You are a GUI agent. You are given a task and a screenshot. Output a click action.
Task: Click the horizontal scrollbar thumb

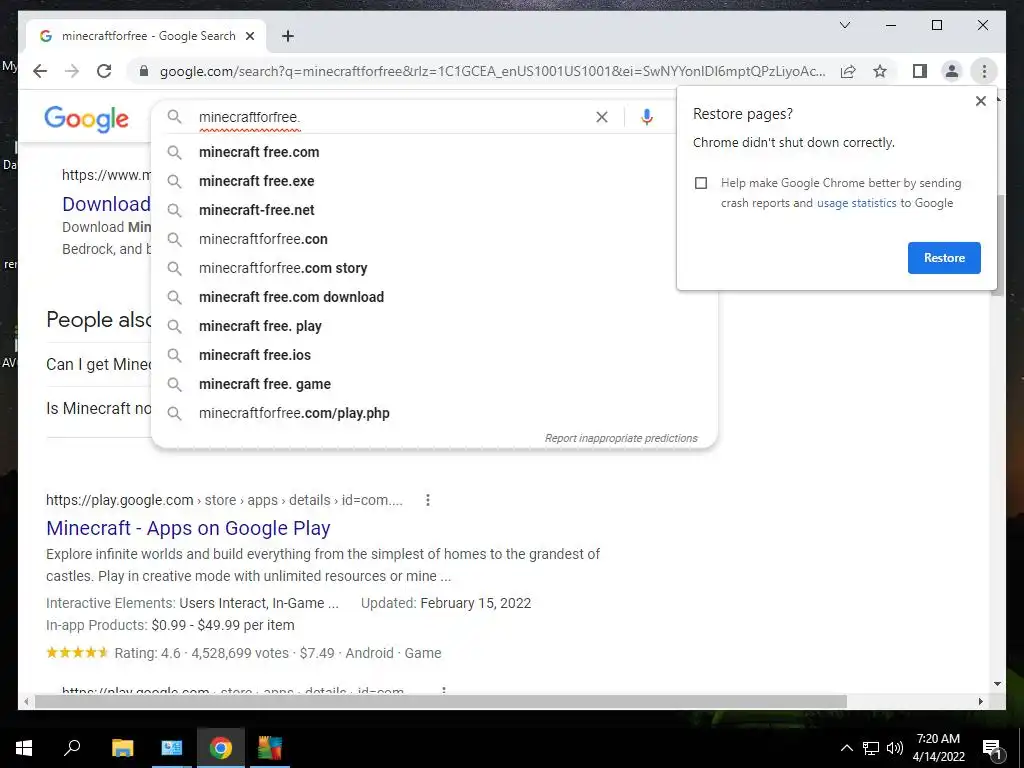click(441, 701)
